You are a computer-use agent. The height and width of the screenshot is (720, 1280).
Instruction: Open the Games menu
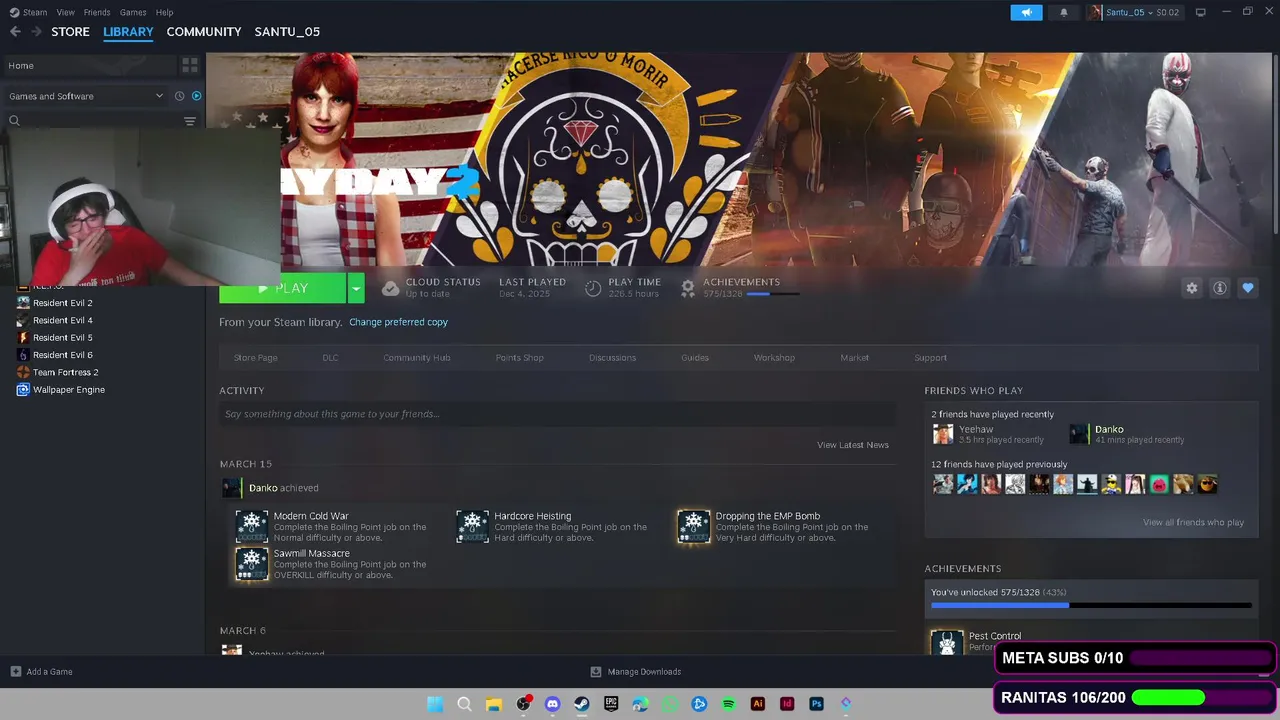(x=133, y=12)
